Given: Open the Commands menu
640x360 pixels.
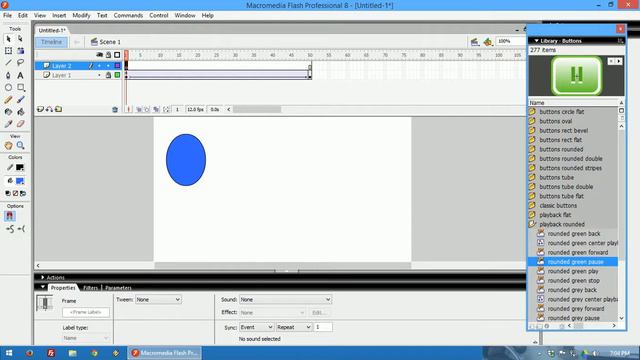Looking at the screenshot, I should (x=128, y=16).
